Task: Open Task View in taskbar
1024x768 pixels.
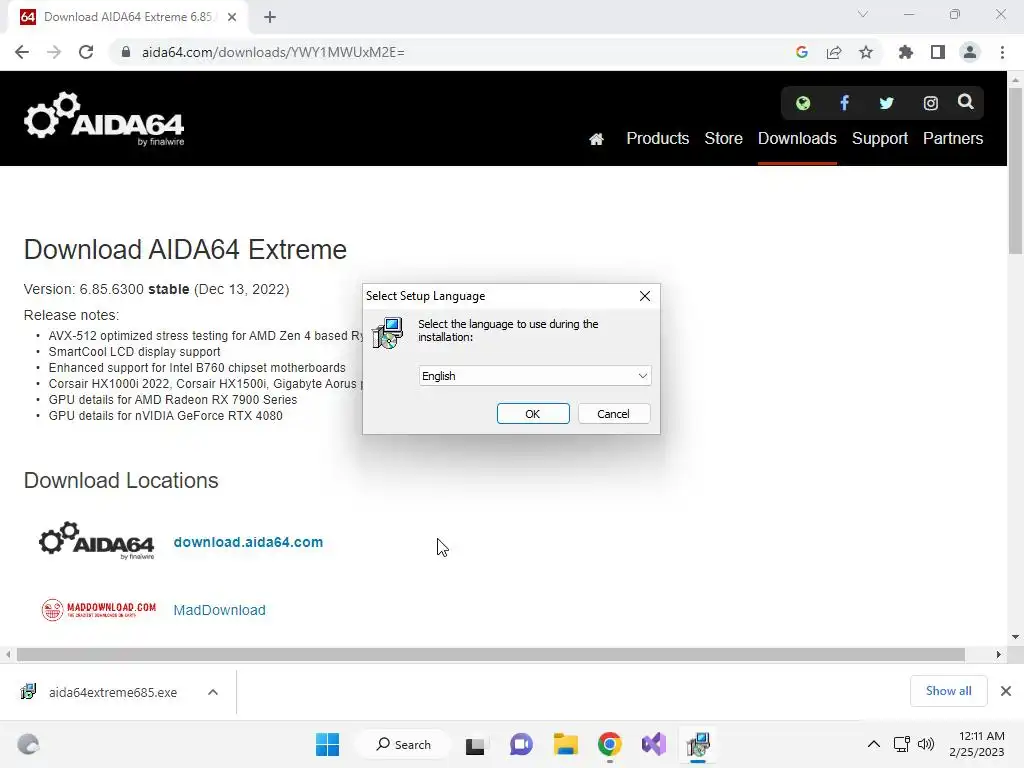Action: tap(475, 744)
